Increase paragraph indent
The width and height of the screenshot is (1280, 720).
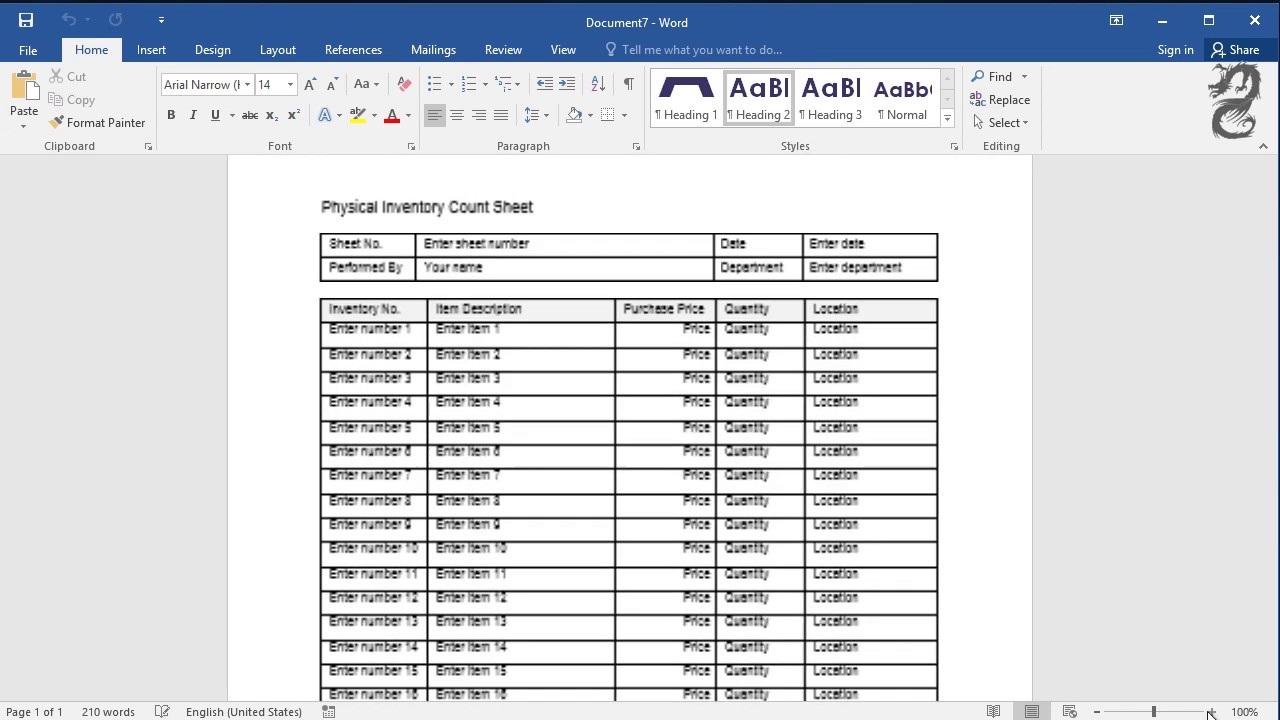point(567,85)
